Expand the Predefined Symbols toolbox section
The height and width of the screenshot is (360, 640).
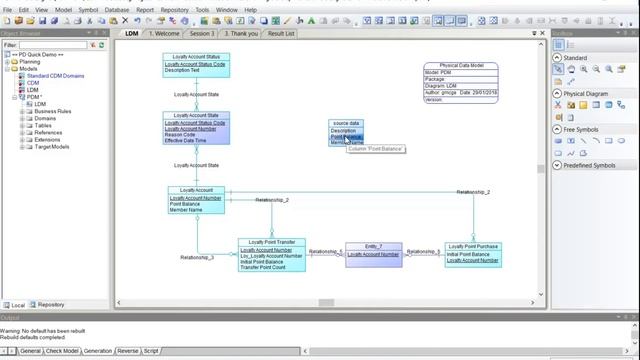point(557,165)
